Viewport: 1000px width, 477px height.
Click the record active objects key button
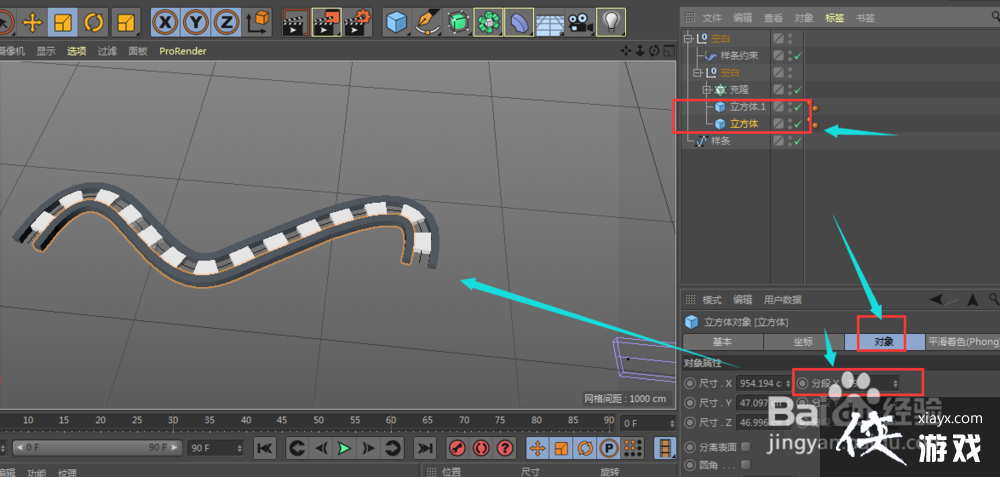pos(457,448)
